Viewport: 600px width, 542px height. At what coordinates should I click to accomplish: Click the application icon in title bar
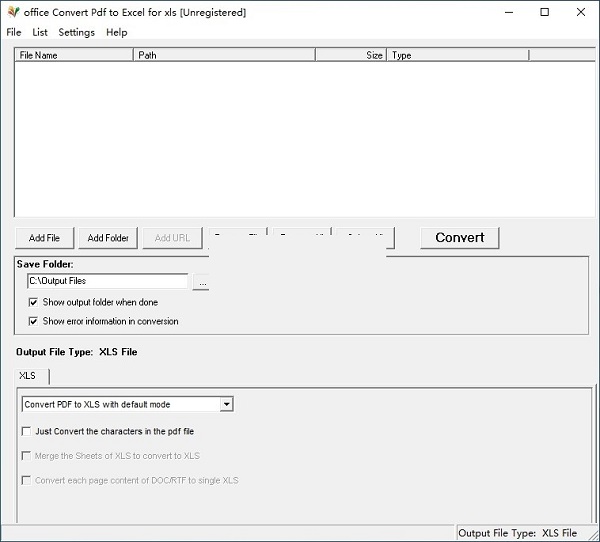pos(14,12)
